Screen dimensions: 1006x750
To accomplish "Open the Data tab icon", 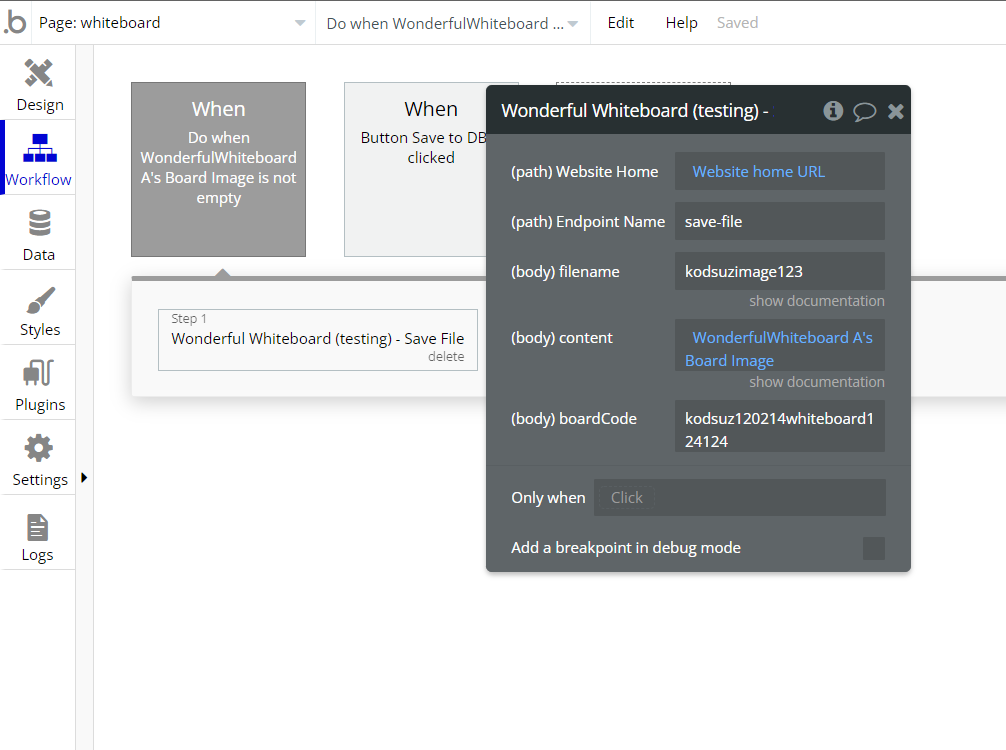I will [39, 223].
